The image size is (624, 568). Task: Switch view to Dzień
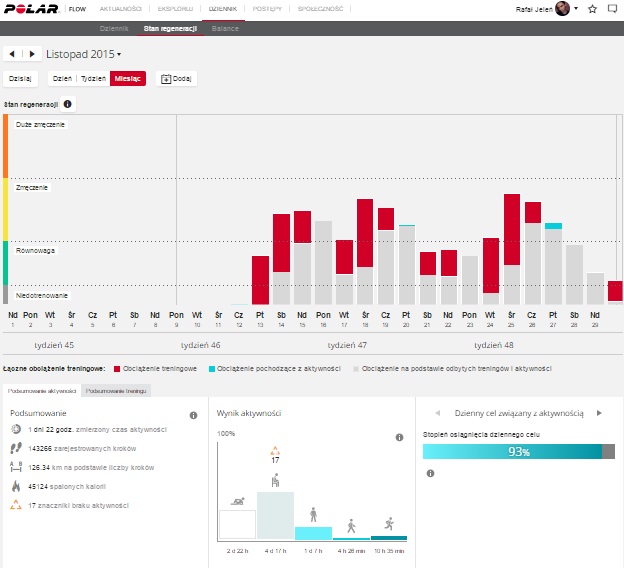click(x=62, y=78)
